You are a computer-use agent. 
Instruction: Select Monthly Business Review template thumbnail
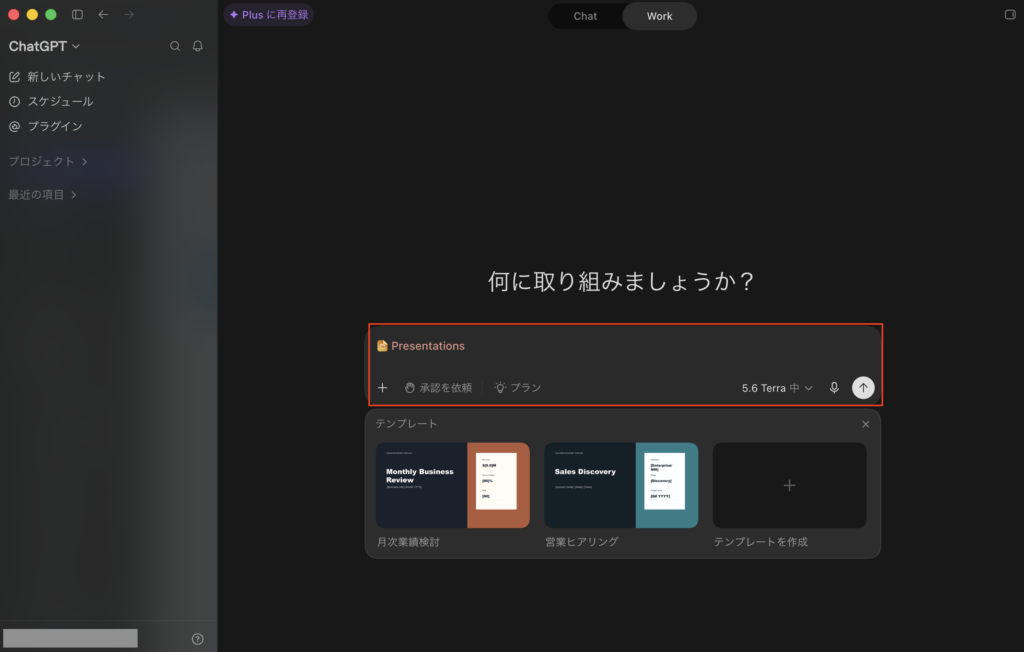pyautogui.click(x=453, y=485)
